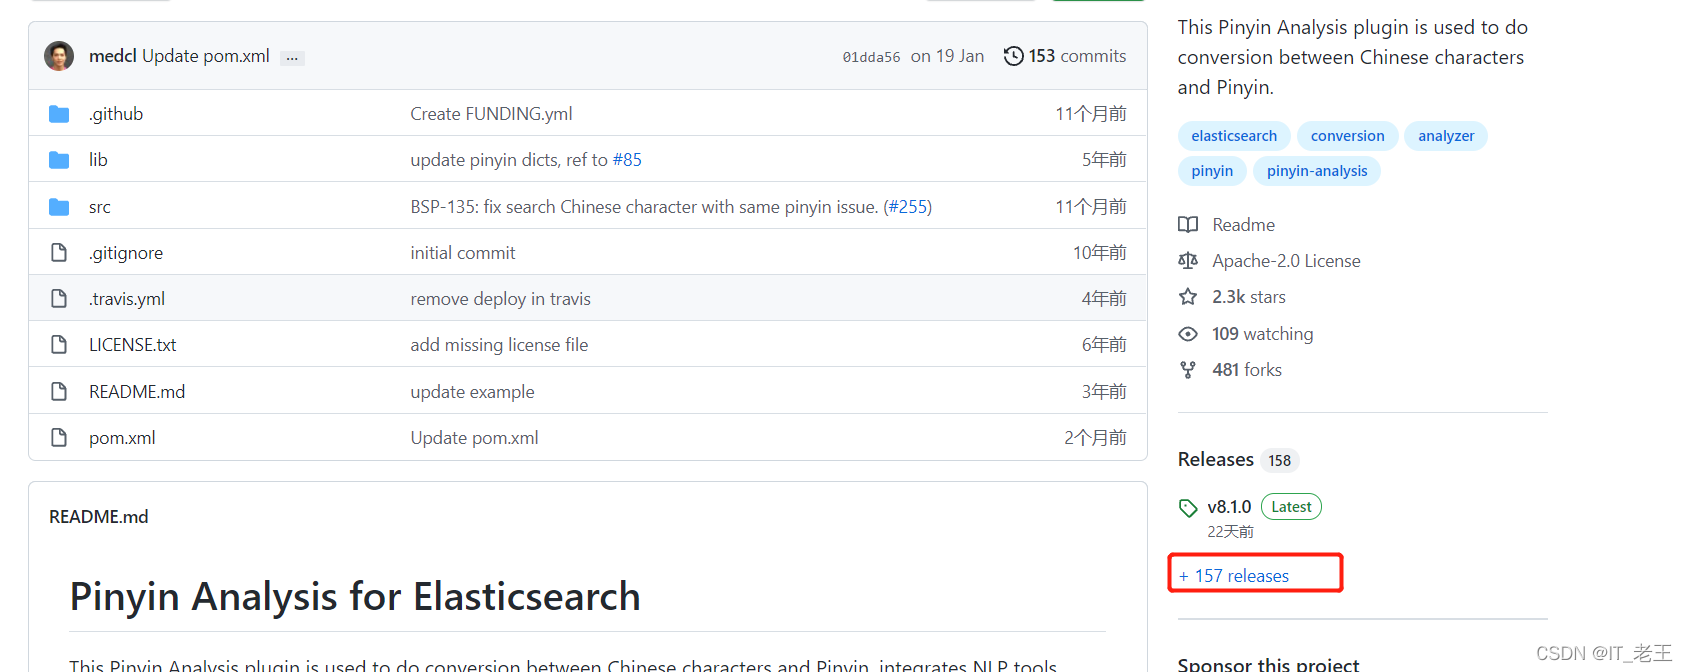This screenshot has height=672, width=1688.
Task: Click the README.md file icon
Action: [59, 392]
